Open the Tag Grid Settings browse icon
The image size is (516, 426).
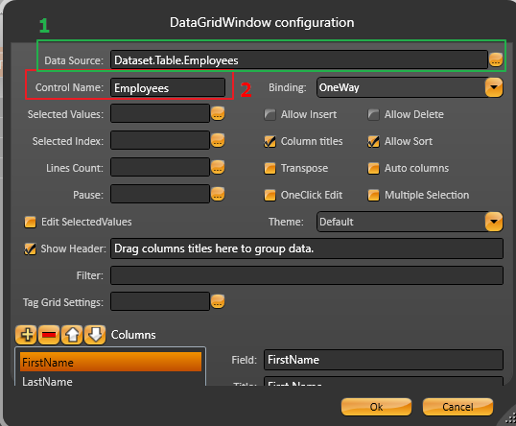(218, 302)
